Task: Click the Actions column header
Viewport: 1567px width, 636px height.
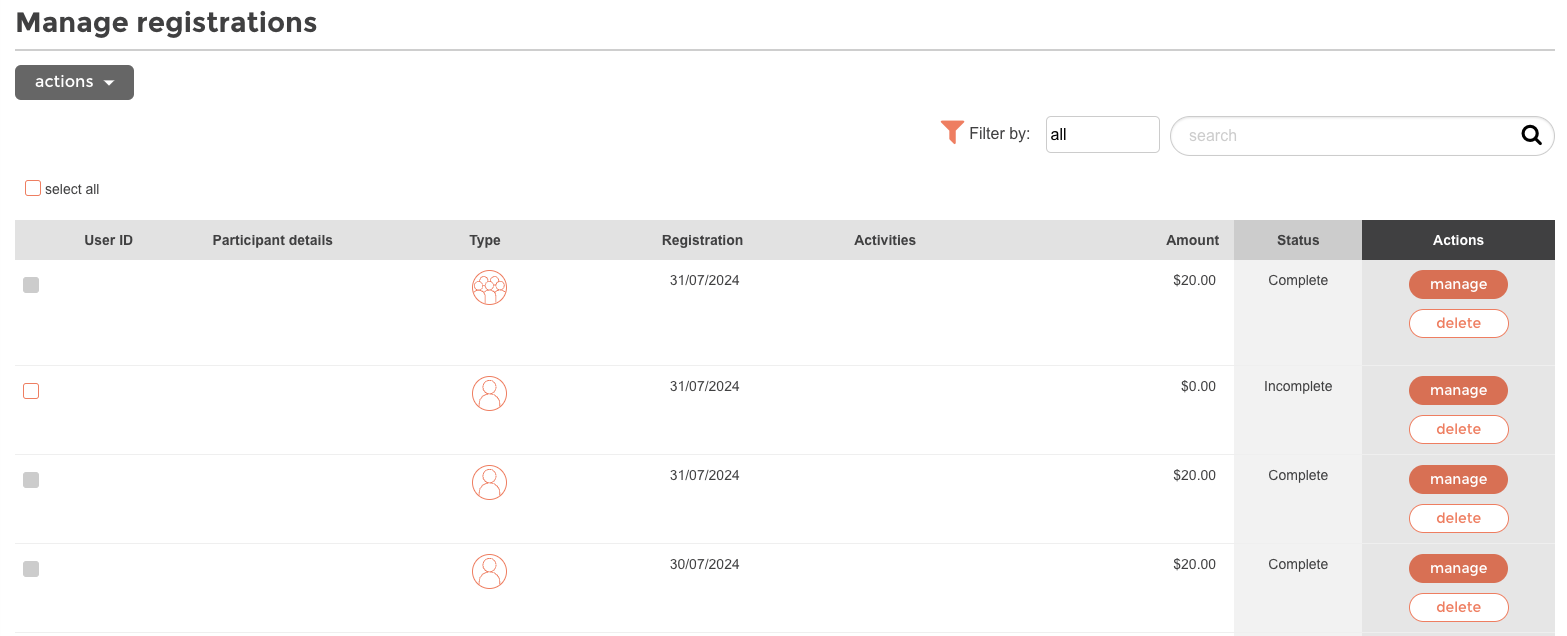Action: pyautogui.click(x=1458, y=240)
